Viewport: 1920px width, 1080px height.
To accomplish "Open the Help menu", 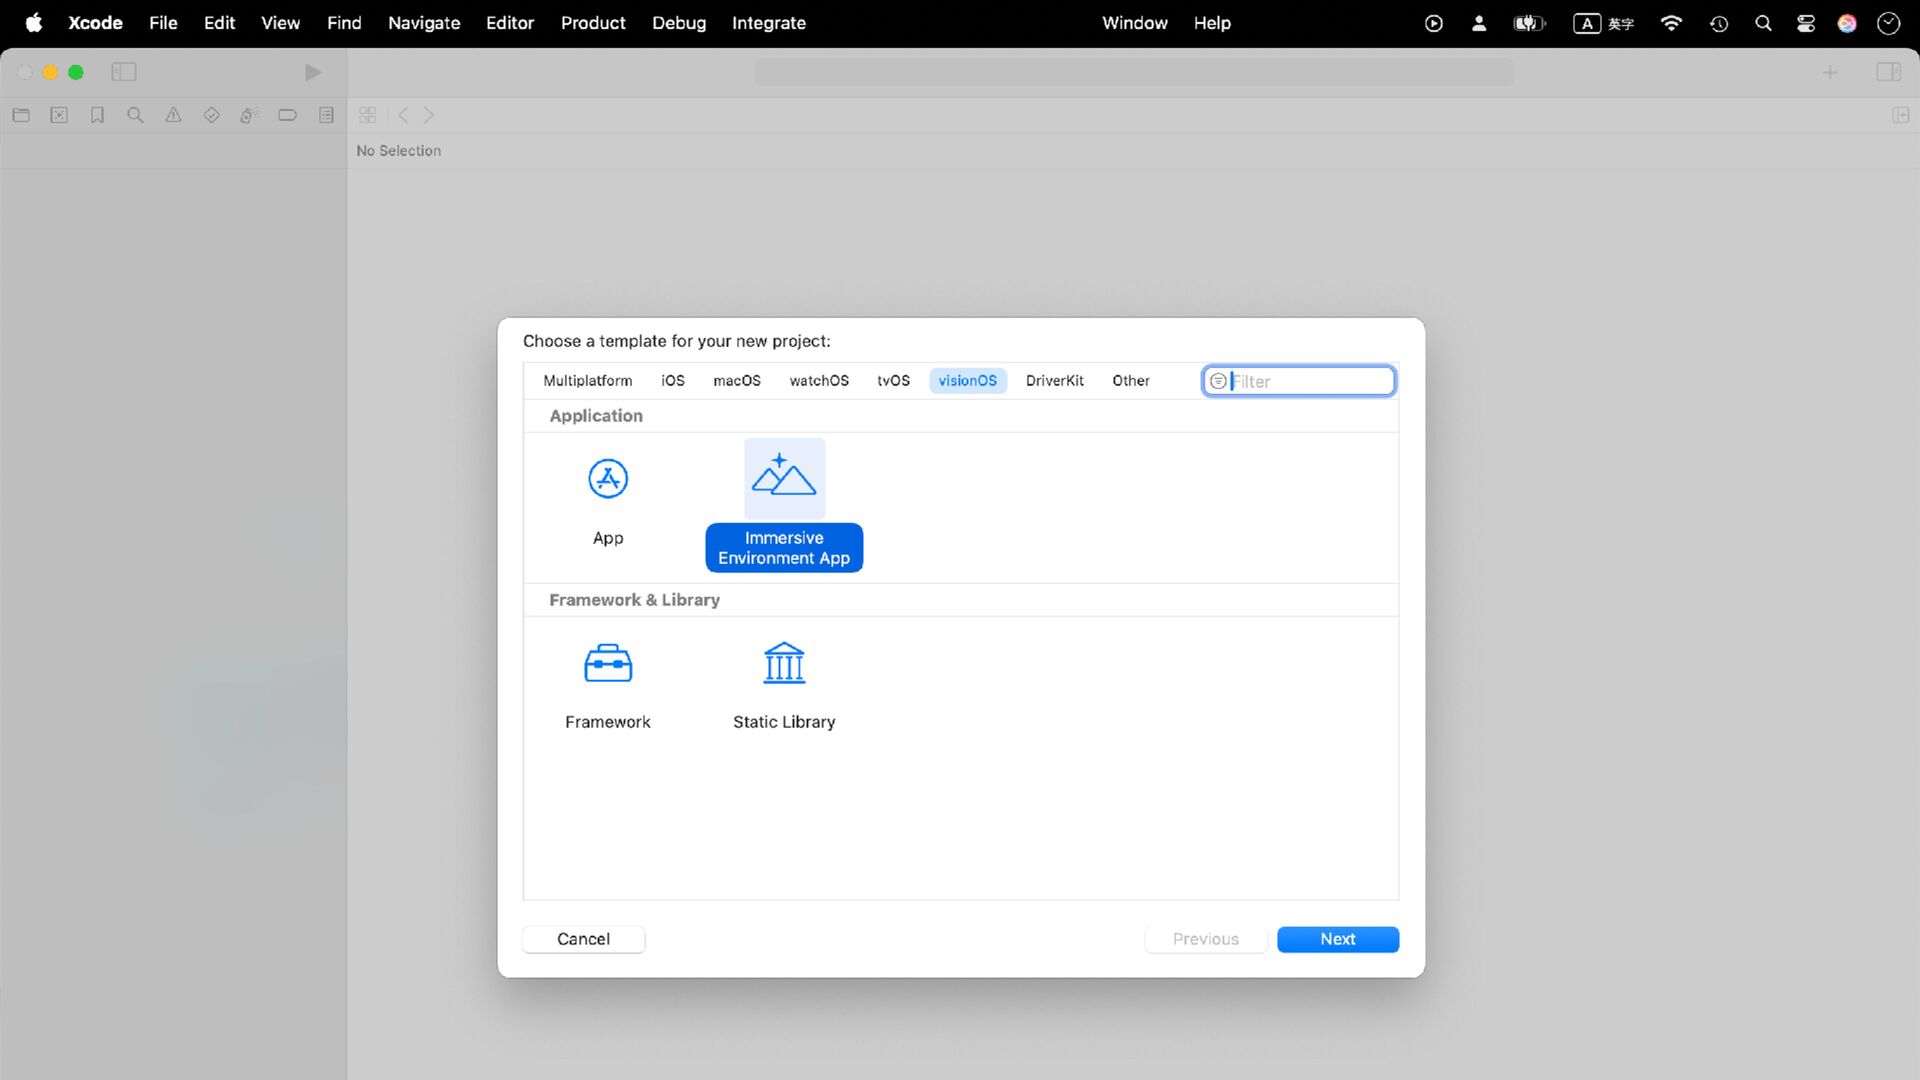I will coord(1212,23).
